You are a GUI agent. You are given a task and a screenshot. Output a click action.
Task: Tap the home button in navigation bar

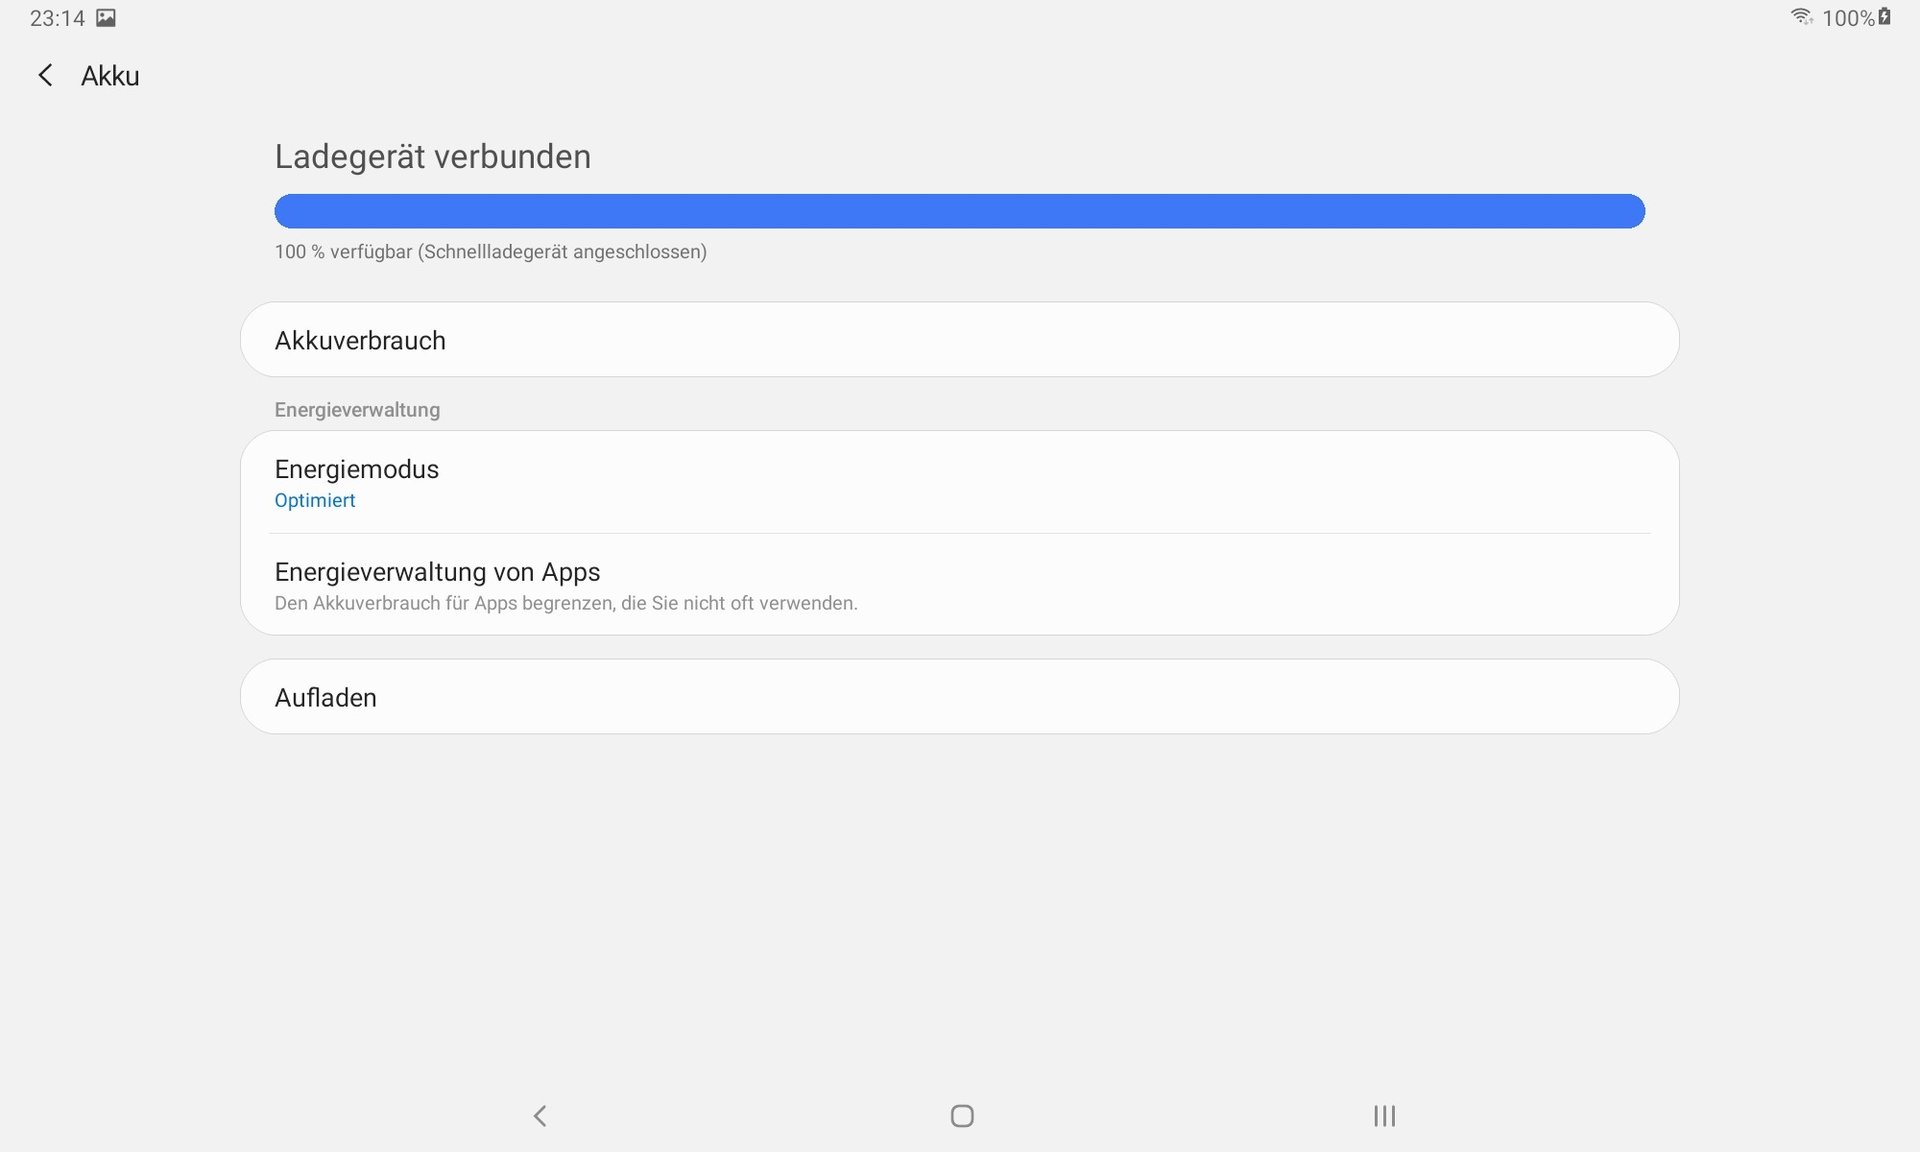pyautogui.click(x=962, y=1116)
